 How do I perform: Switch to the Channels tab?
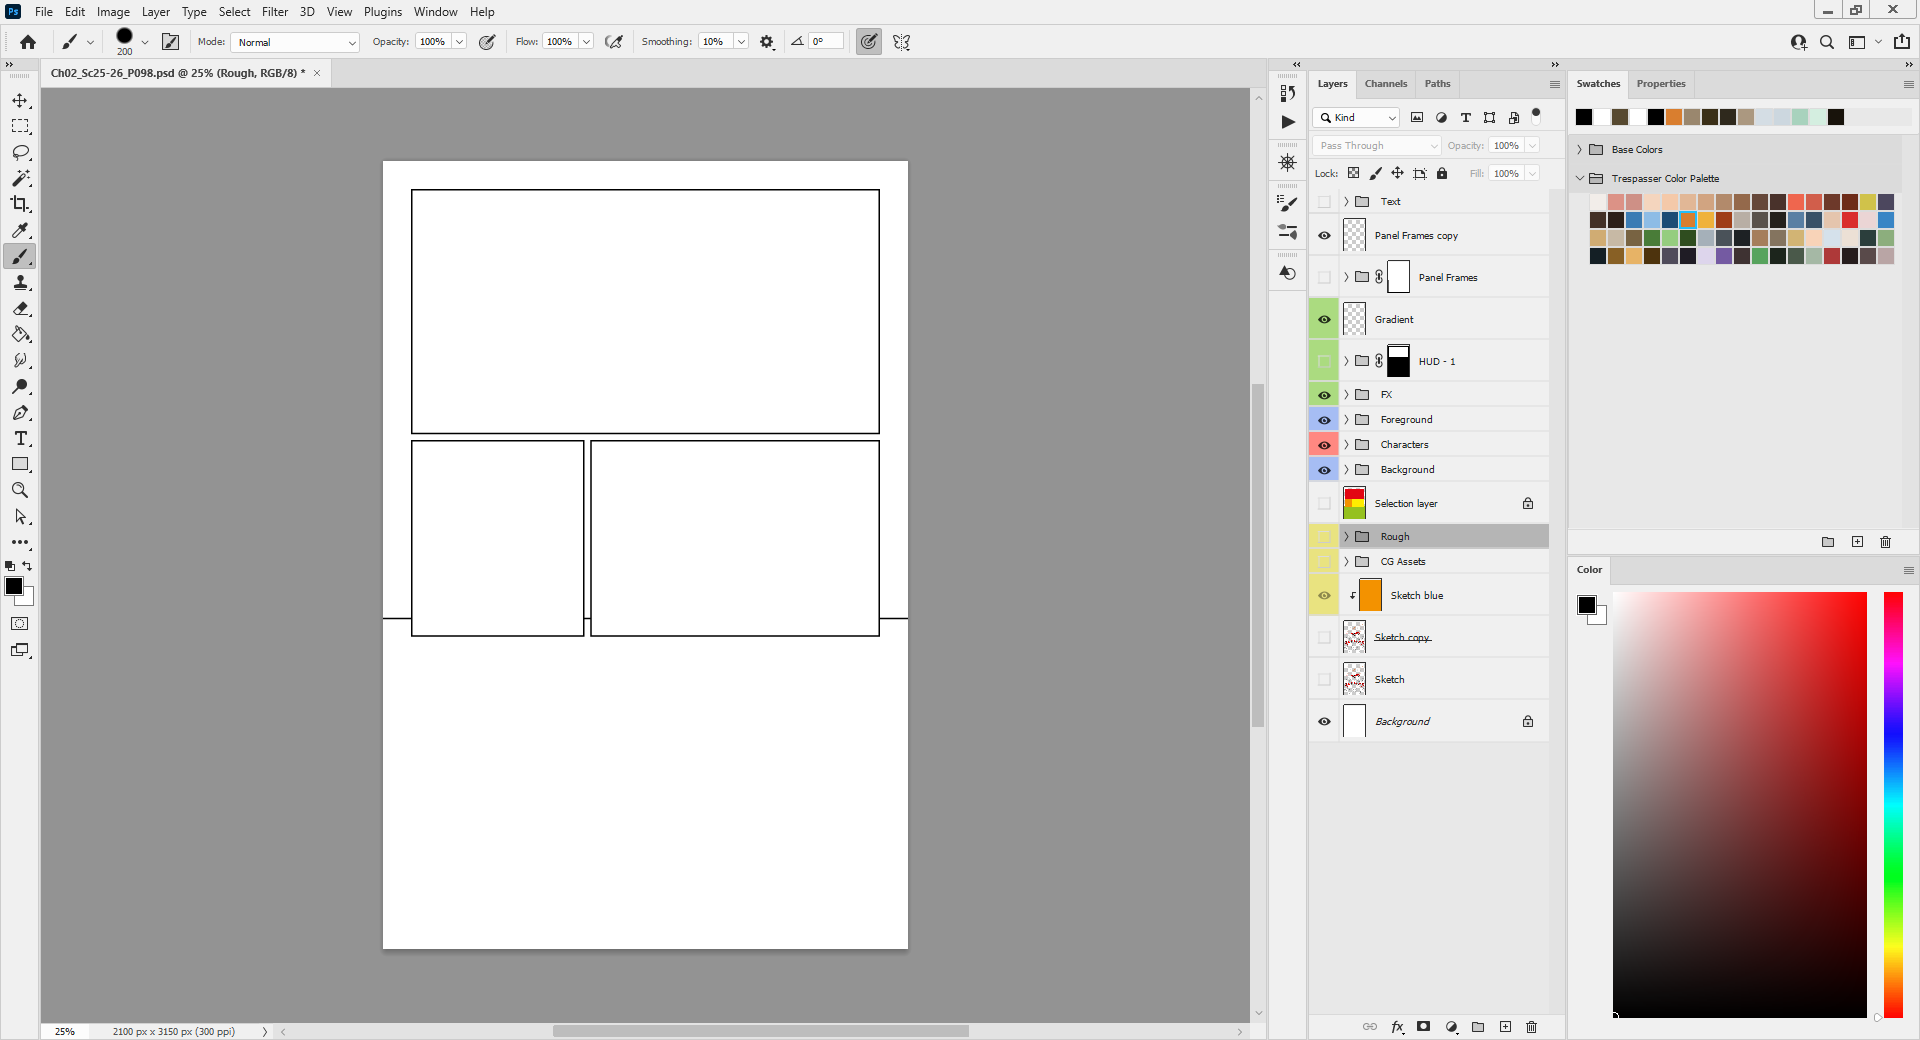1385,84
